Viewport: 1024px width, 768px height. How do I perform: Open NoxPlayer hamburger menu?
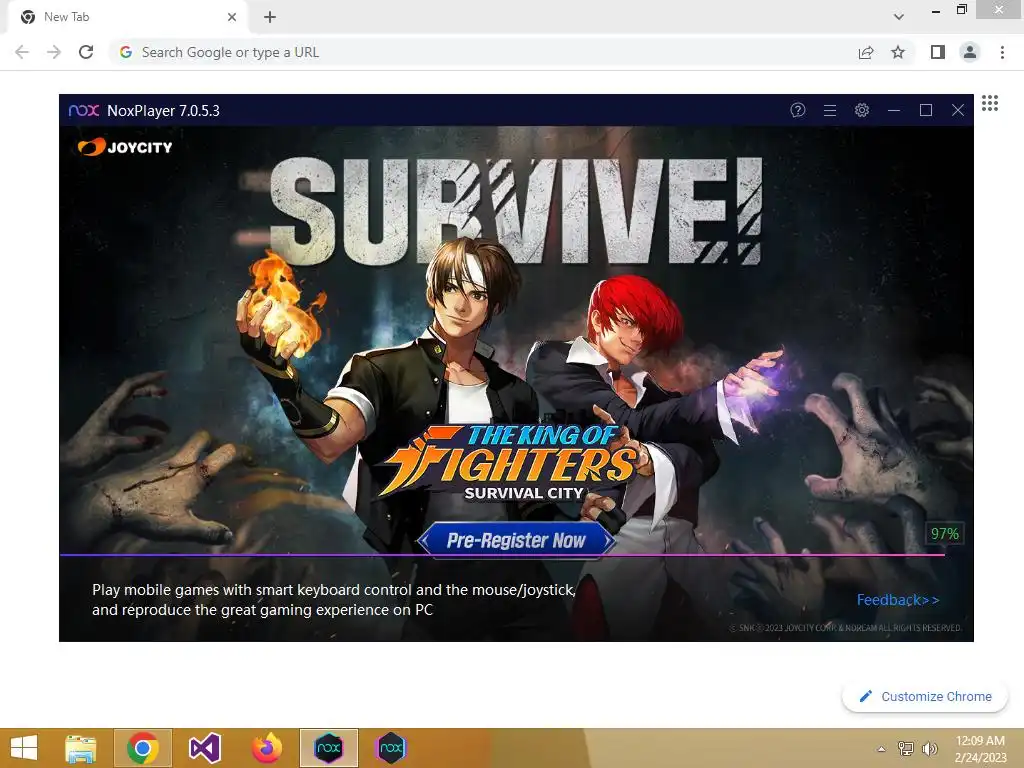pyautogui.click(x=830, y=110)
